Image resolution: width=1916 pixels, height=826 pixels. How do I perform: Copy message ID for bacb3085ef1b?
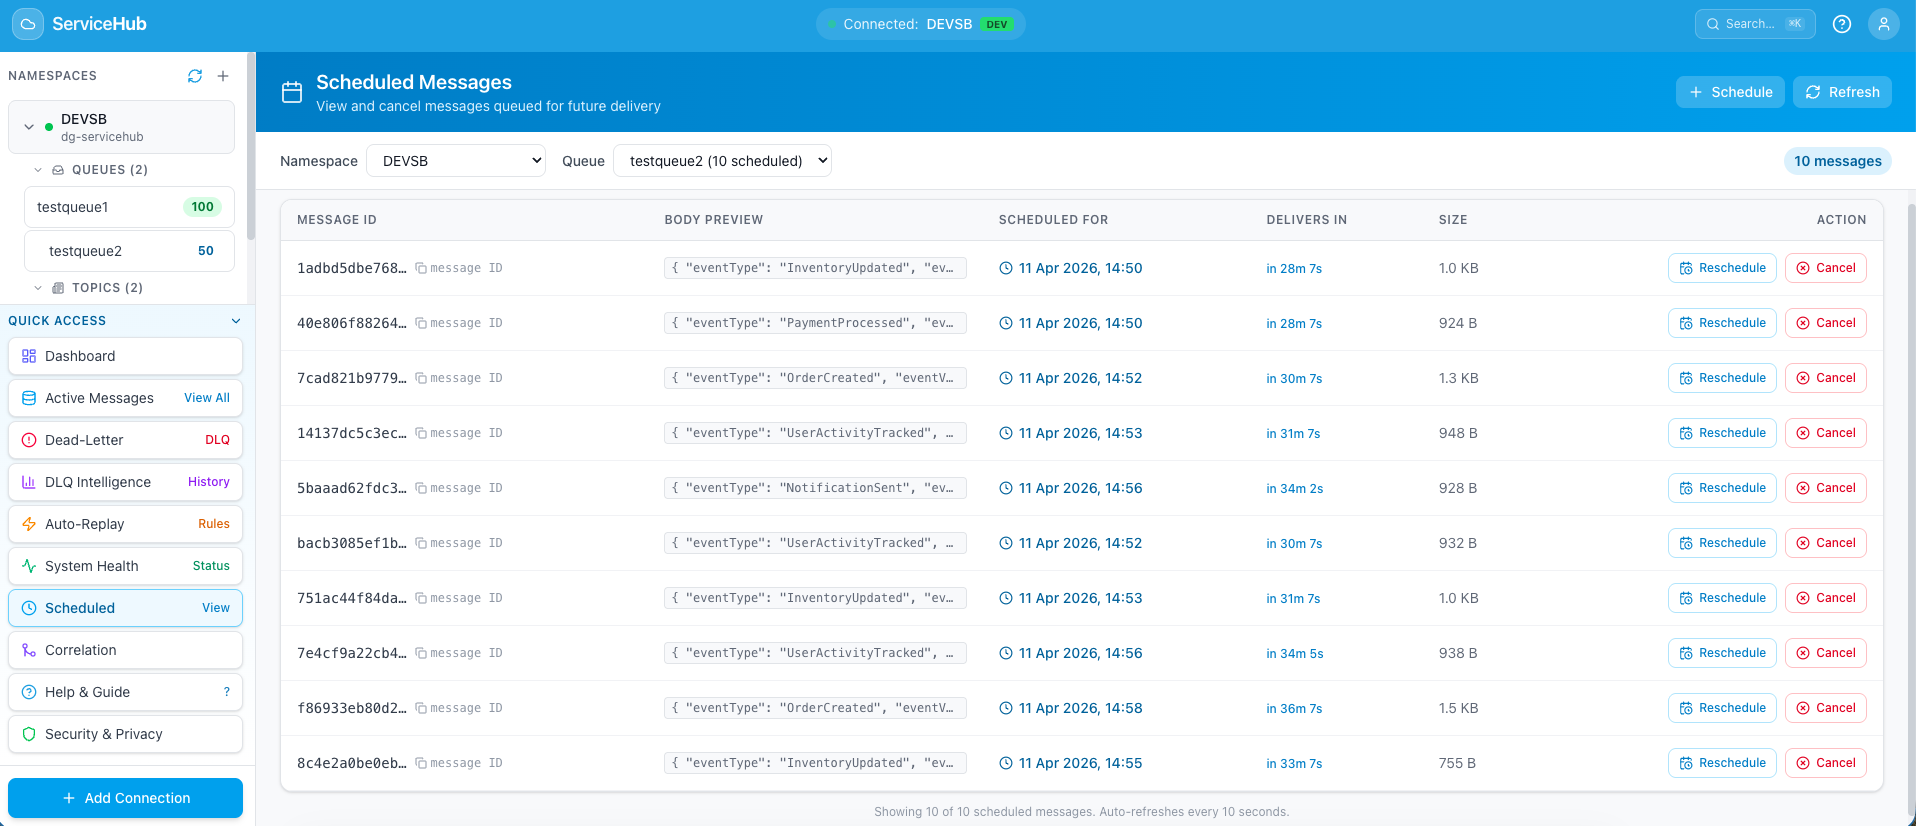[421, 543]
